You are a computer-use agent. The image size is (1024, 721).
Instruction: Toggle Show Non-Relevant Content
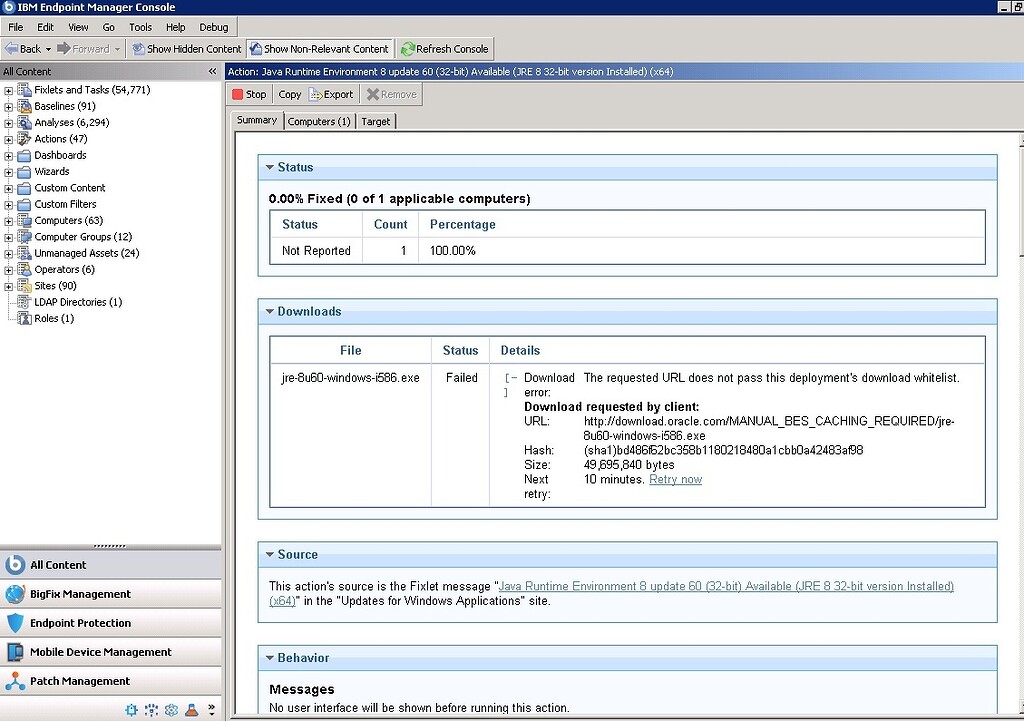318,49
